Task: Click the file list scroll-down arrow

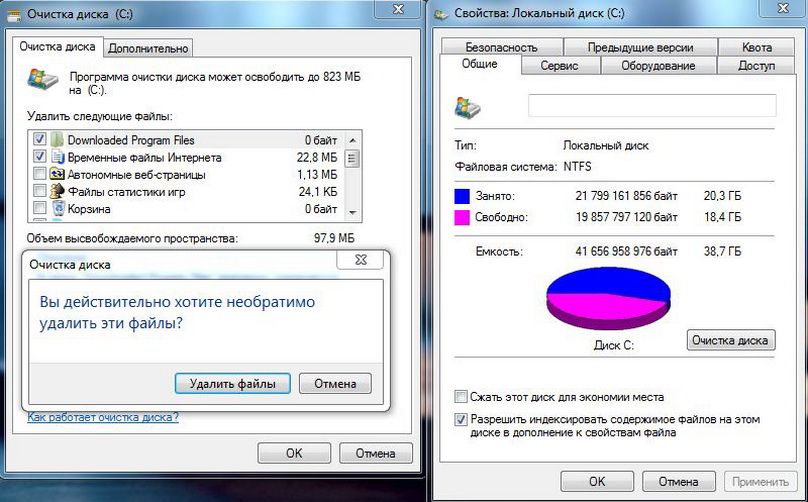Action: coord(352,213)
